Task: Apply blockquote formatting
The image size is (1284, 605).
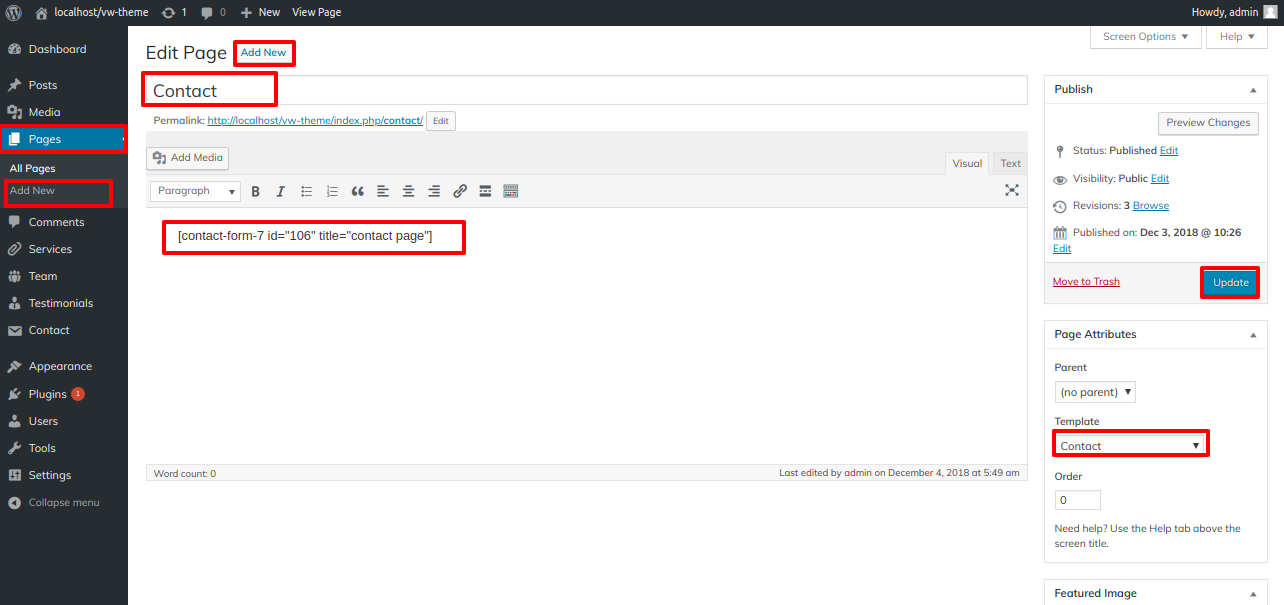Action: click(x=357, y=191)
